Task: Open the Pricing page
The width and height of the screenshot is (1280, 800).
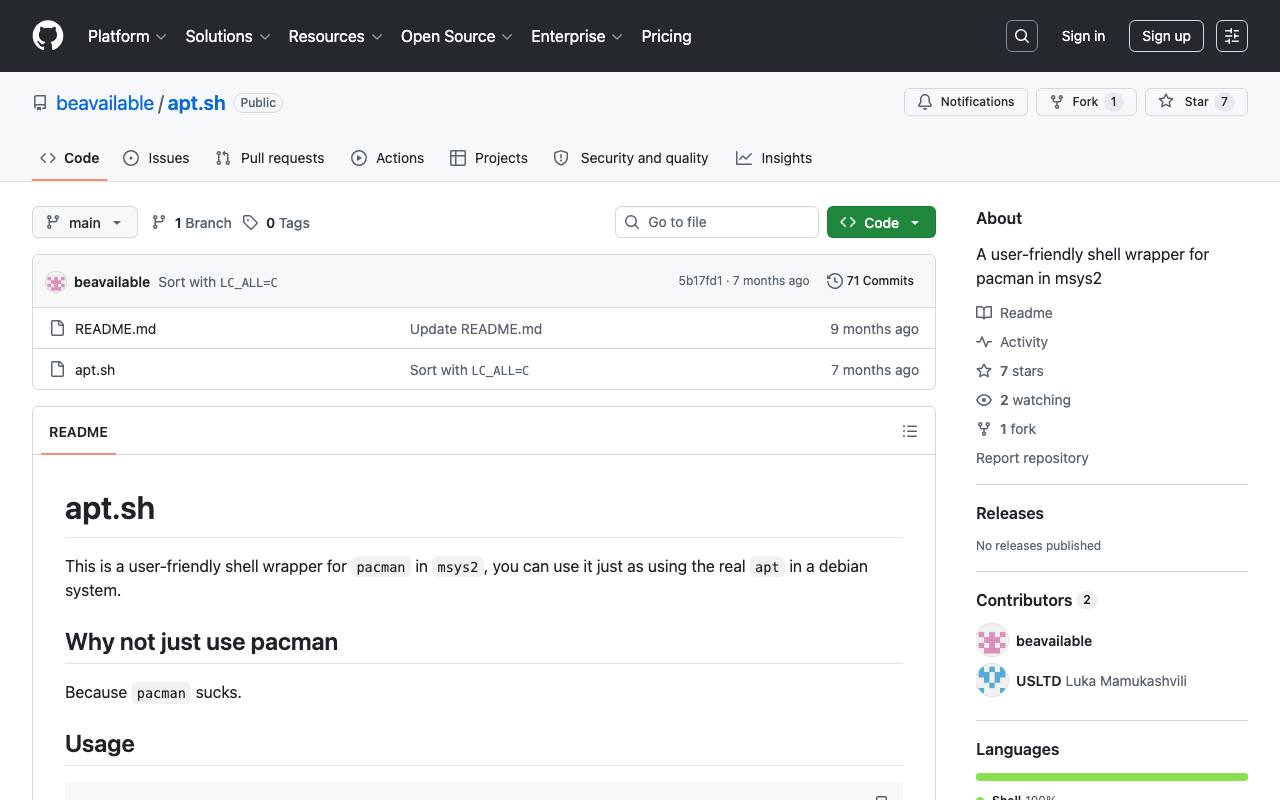Action: 666,36
